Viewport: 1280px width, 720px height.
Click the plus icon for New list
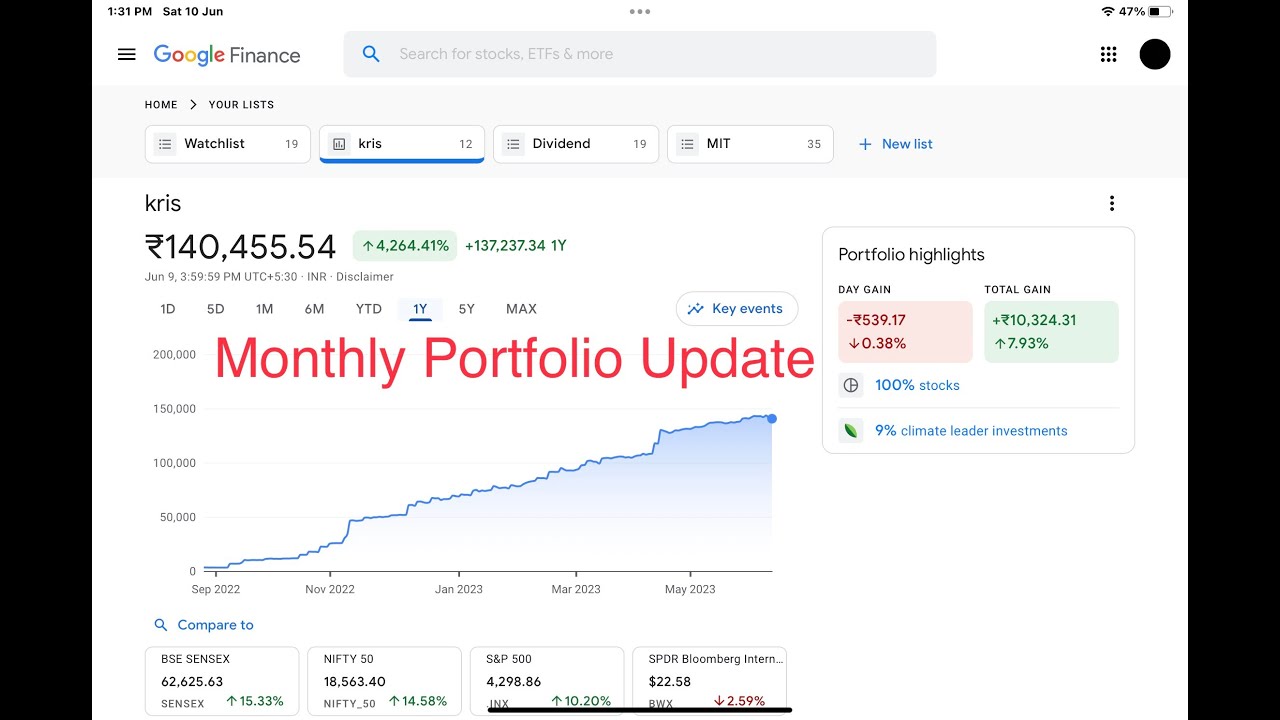[x=865, y=144]
